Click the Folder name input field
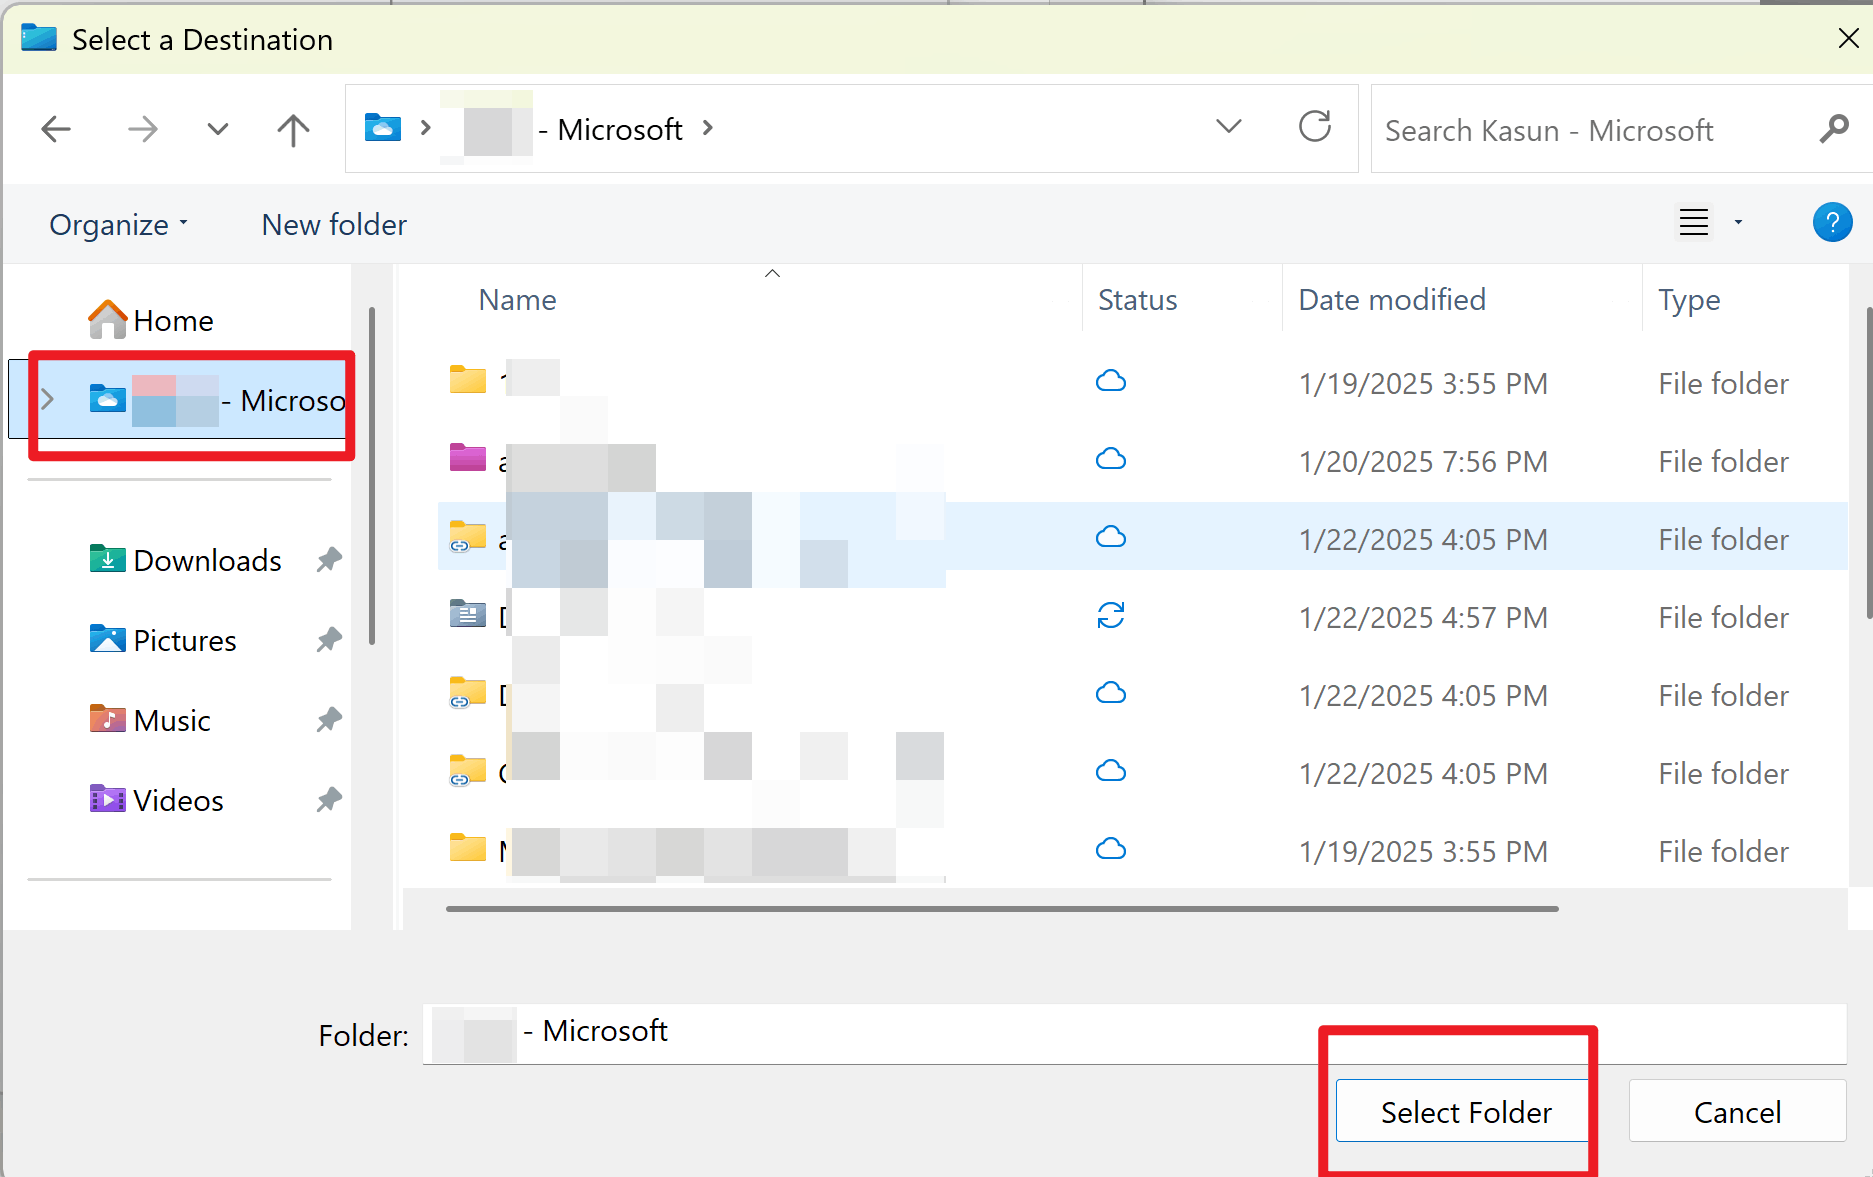The image size is (1873, 1177). 1134,1034
